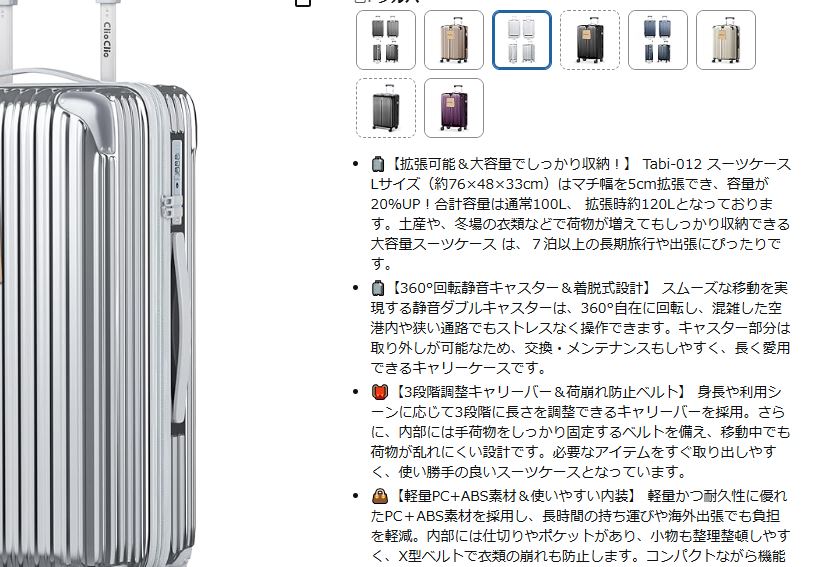Click luggage emoji beside 360°回転静音キャスター bullet
The width and height of the screenshot is (818, 567).
(x=378, y=288)
